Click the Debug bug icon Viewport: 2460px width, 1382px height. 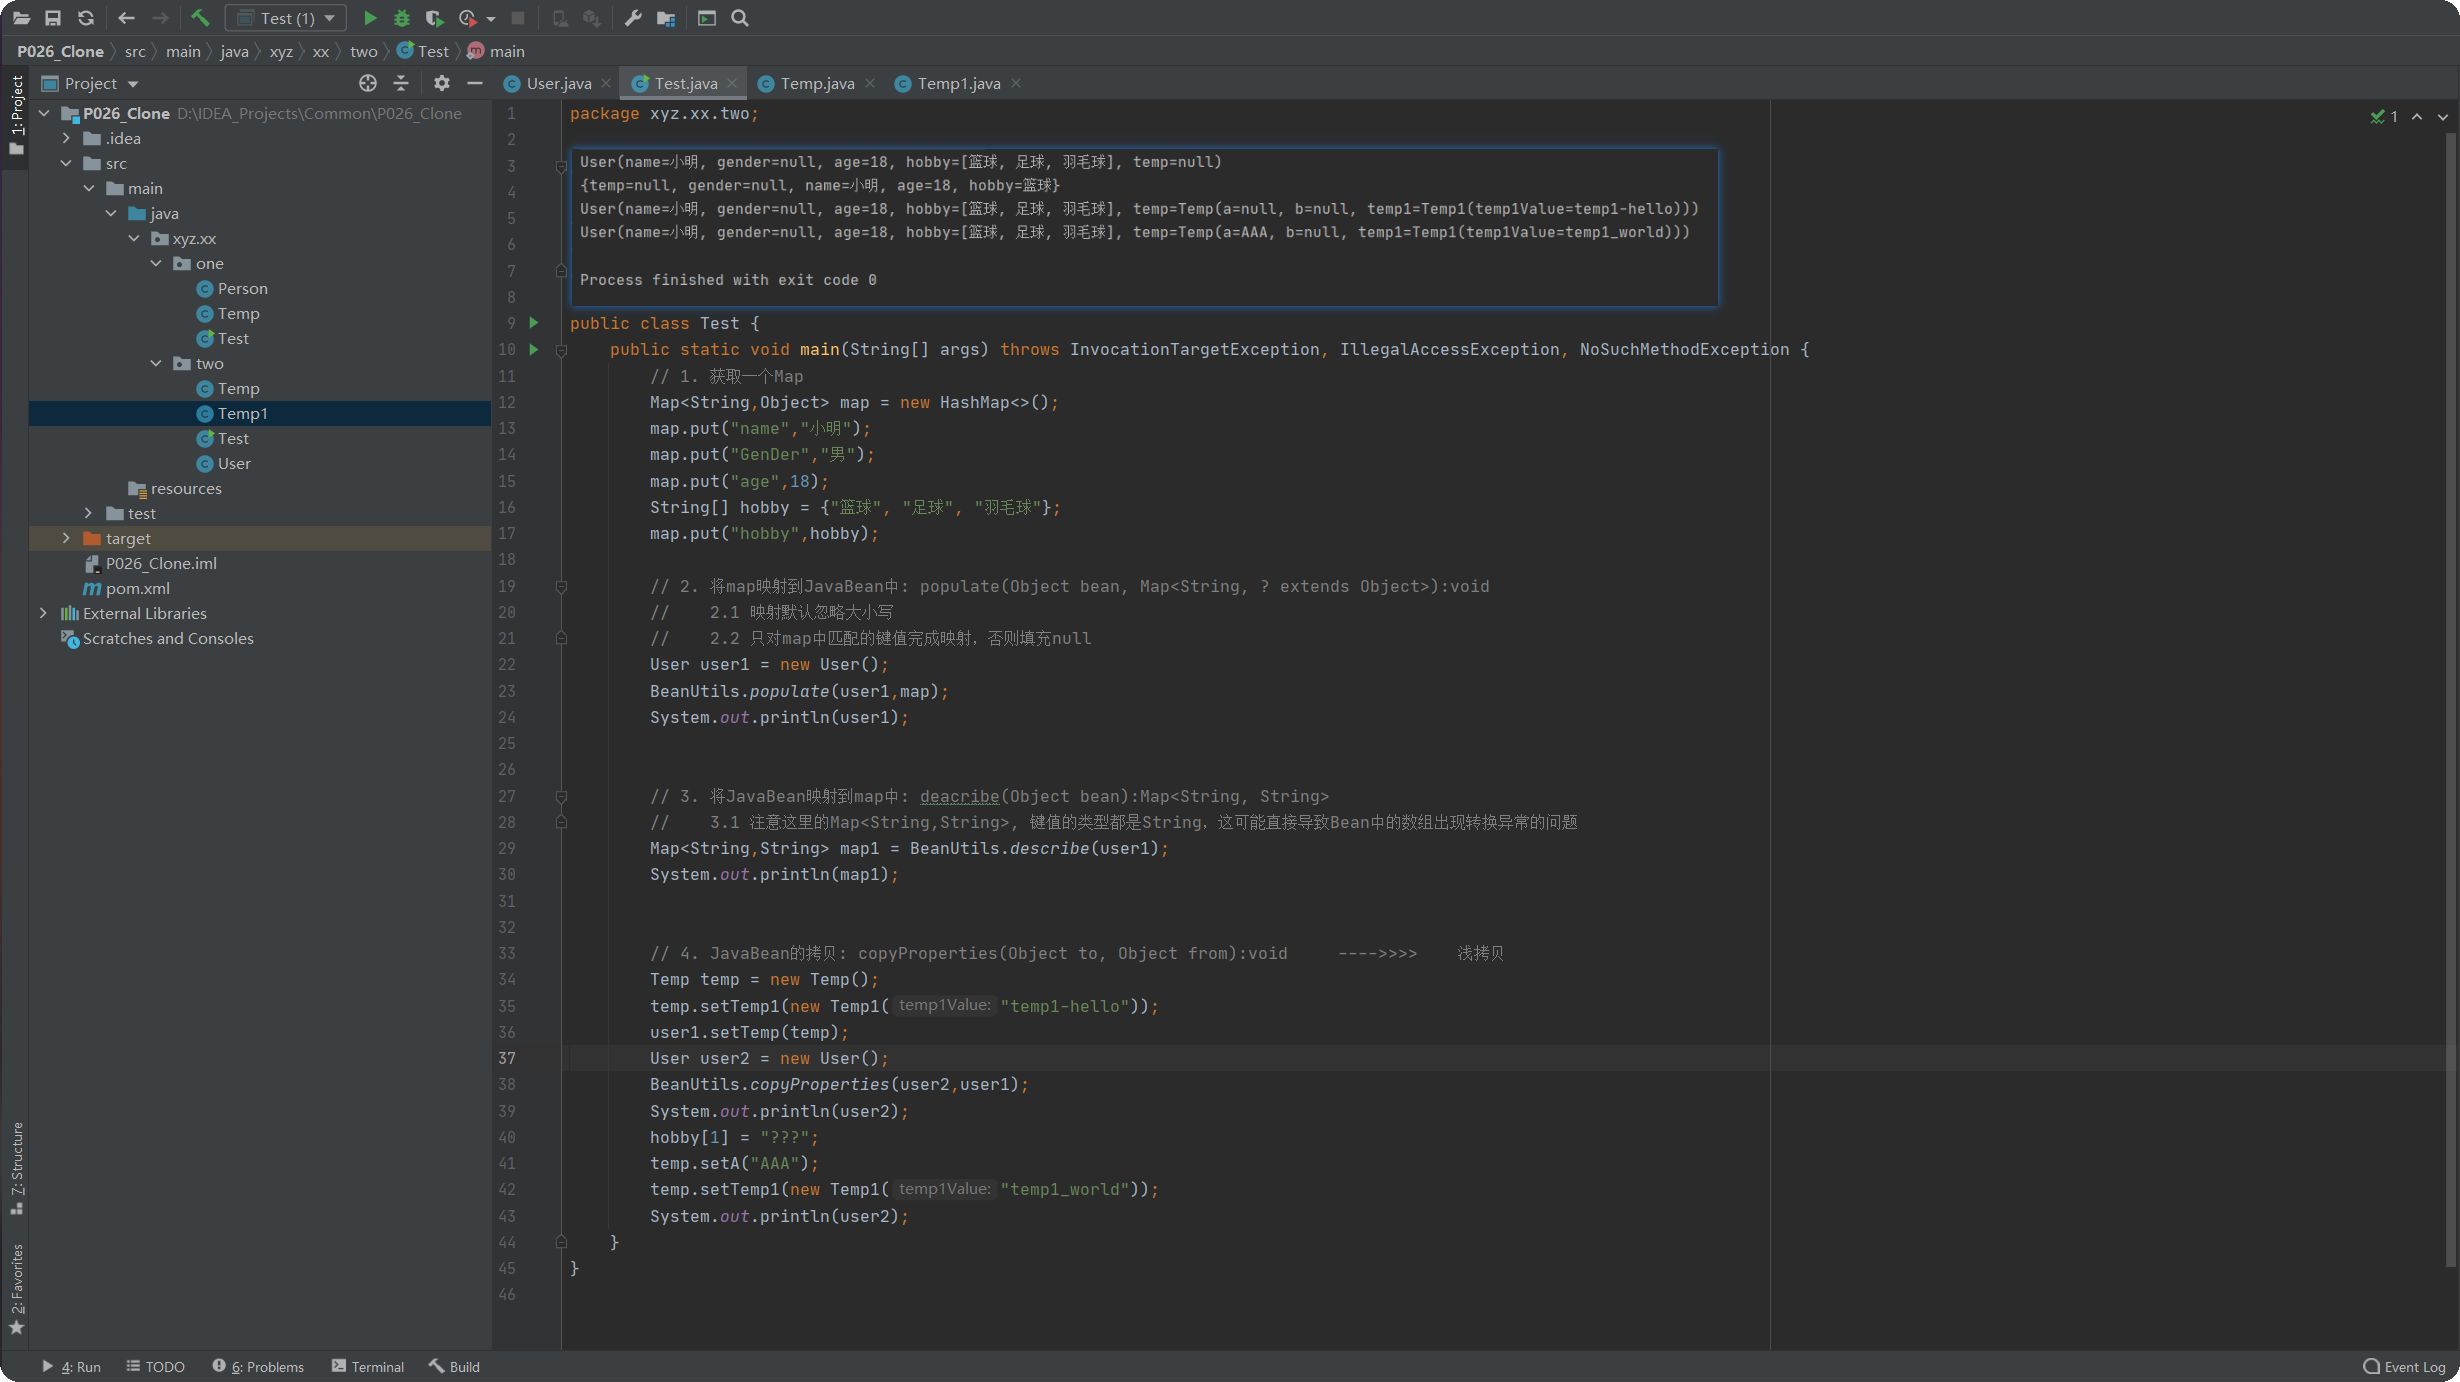coord(402,18)
